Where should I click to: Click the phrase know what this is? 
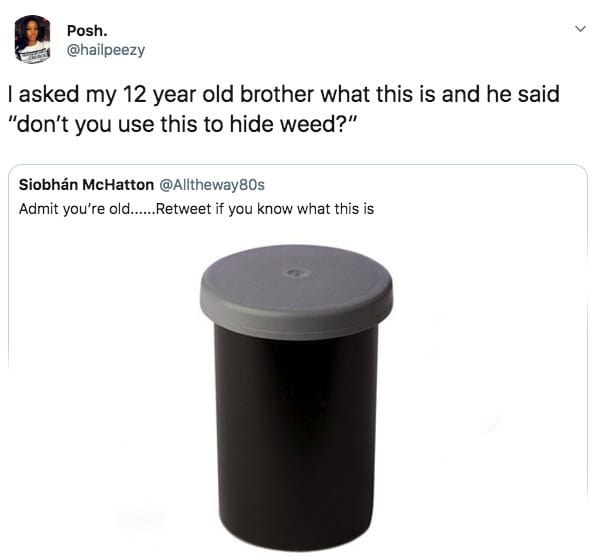[316, 209]
